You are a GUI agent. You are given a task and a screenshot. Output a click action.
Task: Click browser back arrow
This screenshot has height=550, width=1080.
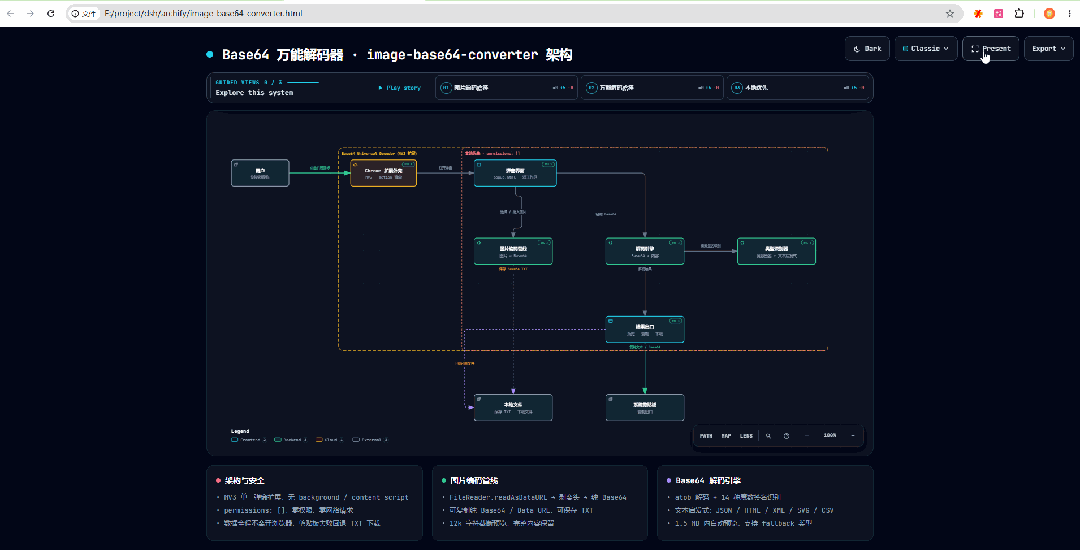[10, 13]
